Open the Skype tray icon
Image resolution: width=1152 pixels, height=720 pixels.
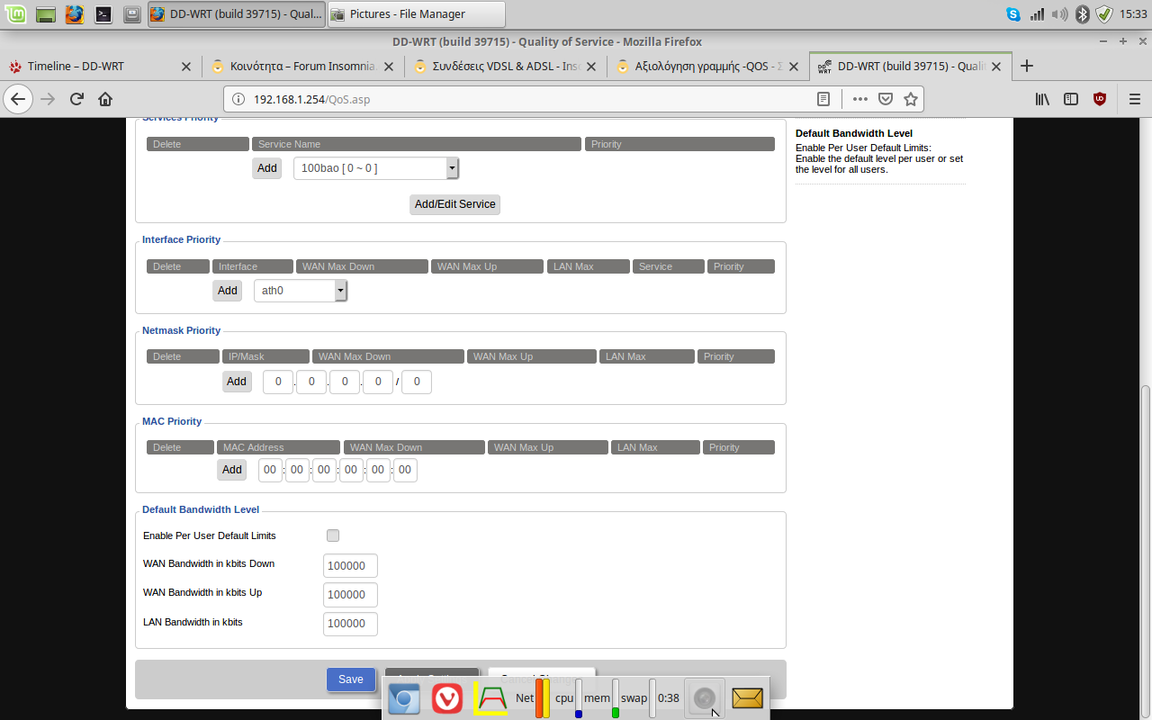[1013, 14]
